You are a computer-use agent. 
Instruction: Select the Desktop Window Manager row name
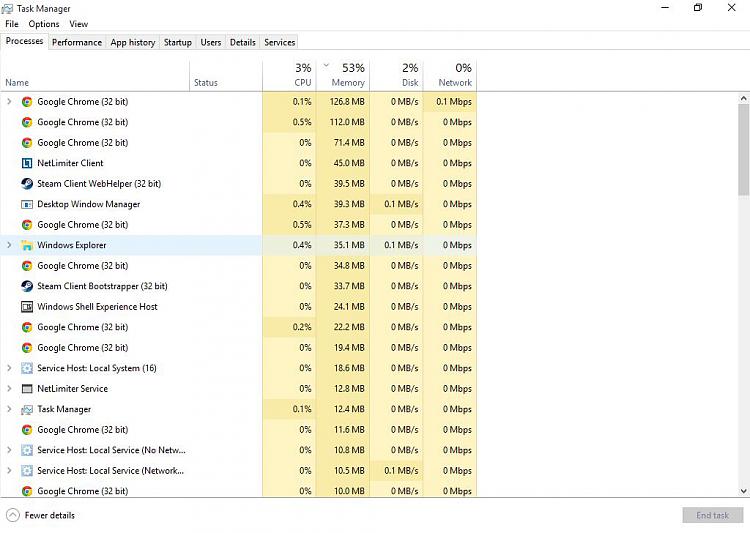click(88, 204)
